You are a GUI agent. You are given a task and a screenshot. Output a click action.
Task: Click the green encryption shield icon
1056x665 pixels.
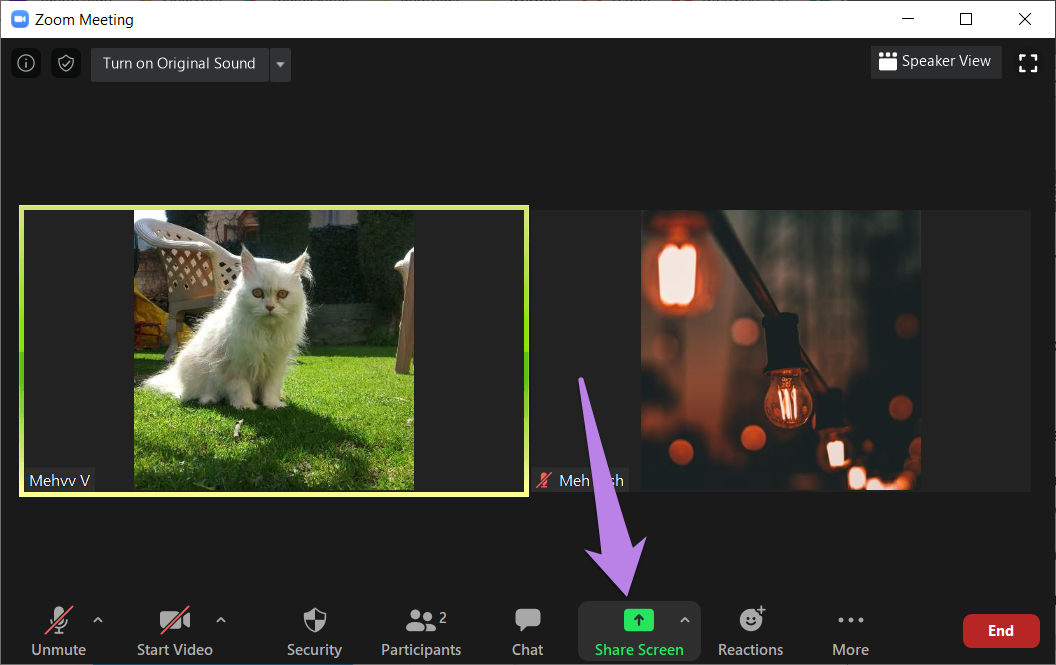(x=66, y=63)
